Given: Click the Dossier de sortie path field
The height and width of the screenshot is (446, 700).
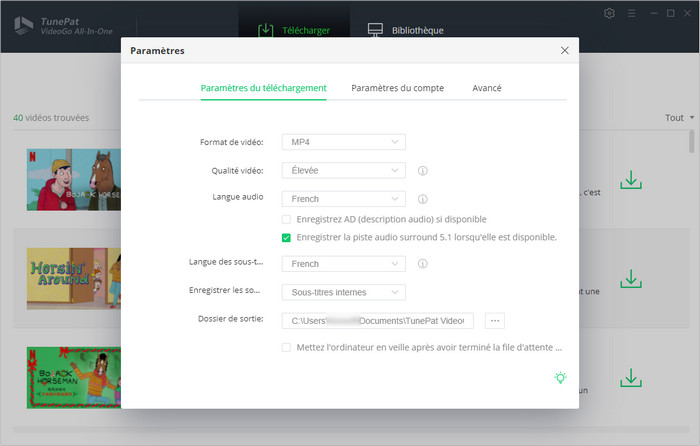Looking at the screenshot, I should pyautogui.click(x=377, y=321).
